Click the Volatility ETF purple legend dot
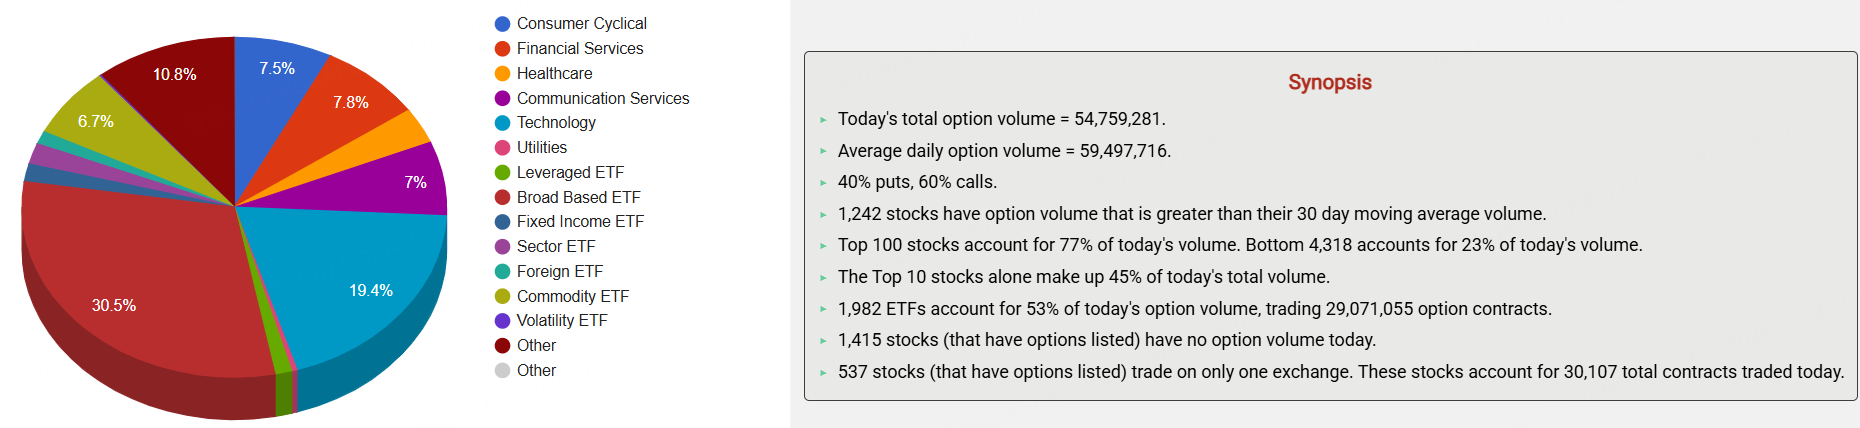The width and height of the screenshot is (1860, 428). pos(503,321)
